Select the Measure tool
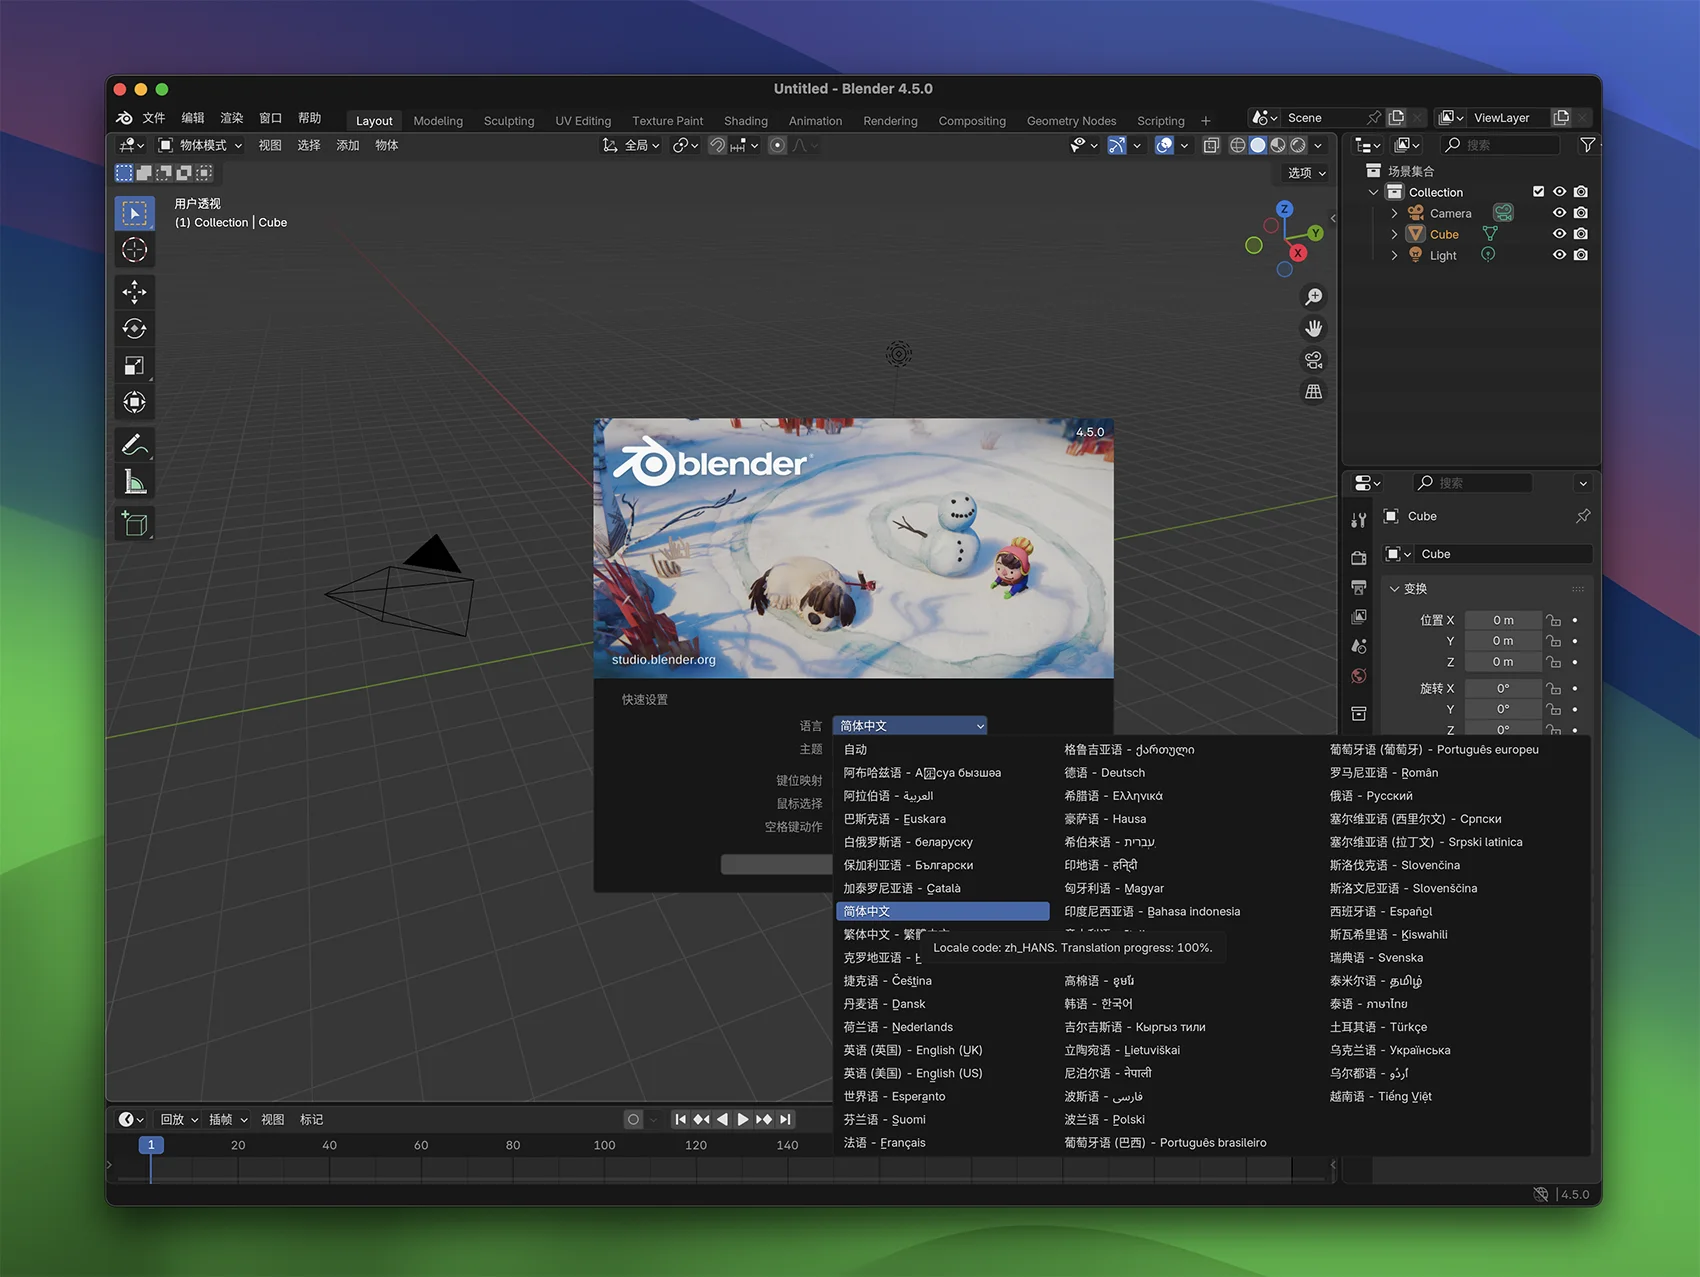Viewport: 1700px width, 1277px height. point(134,482)
